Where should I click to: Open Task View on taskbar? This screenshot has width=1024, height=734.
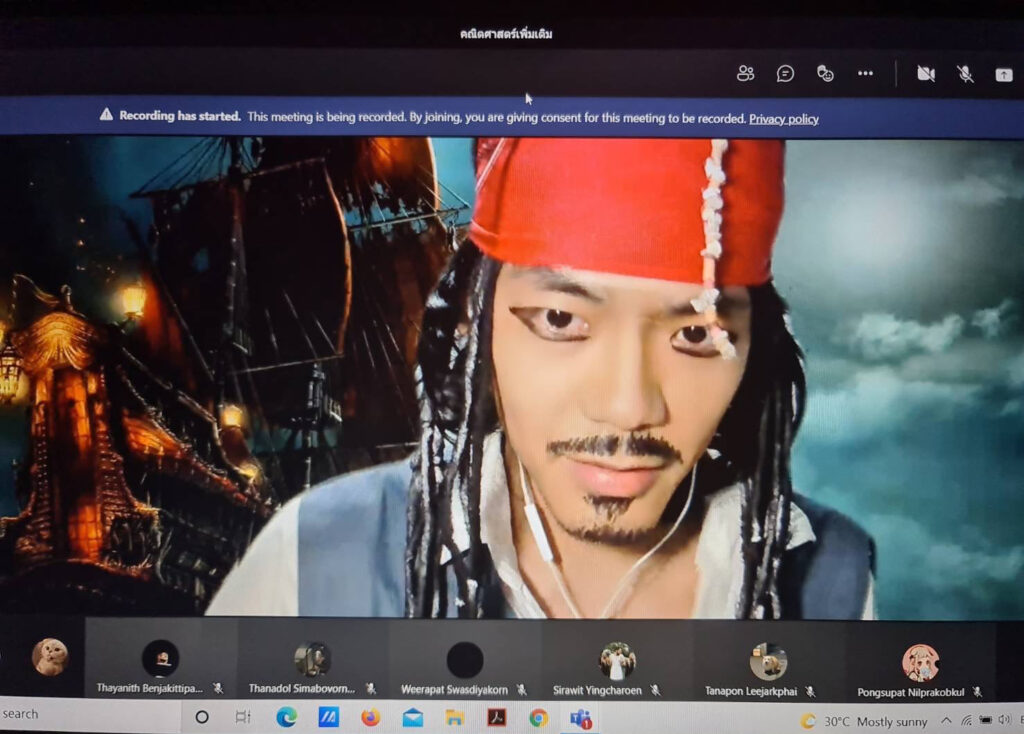(243, 717)
